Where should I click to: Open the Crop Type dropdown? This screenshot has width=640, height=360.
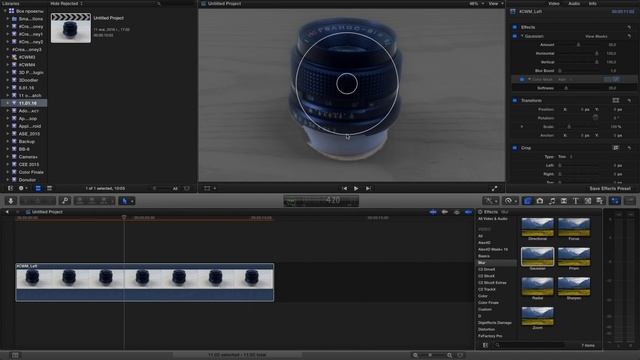[x=565, y=157]
